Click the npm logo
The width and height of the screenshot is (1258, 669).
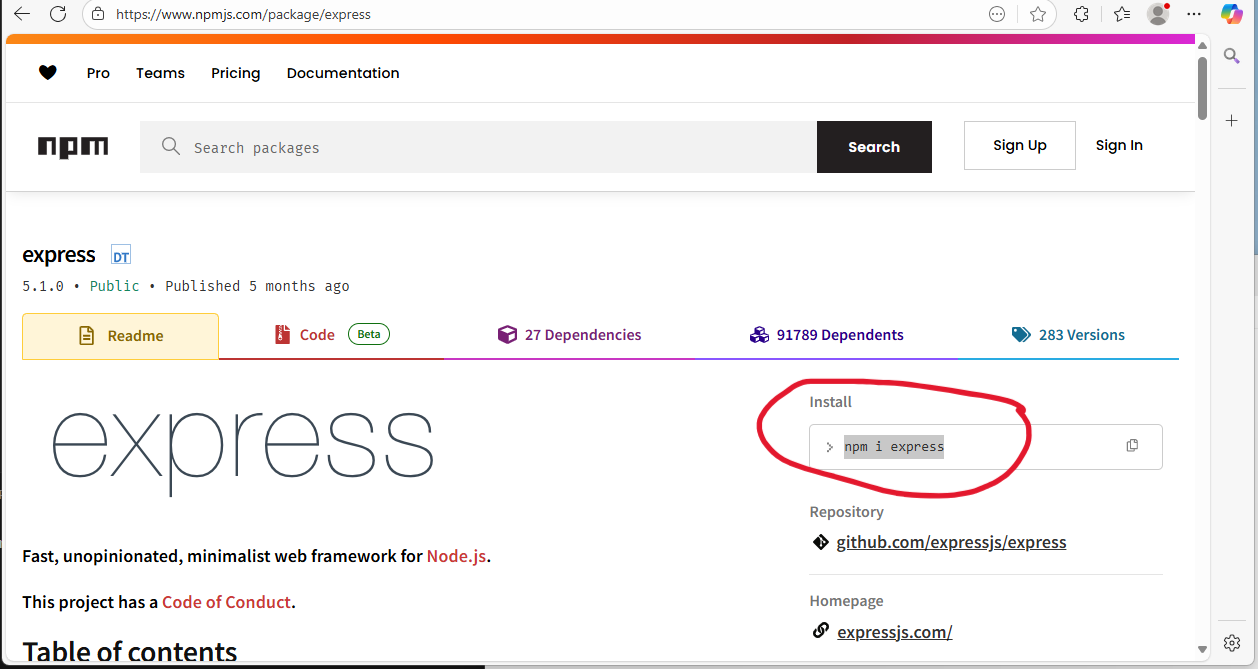click(73, 147)
